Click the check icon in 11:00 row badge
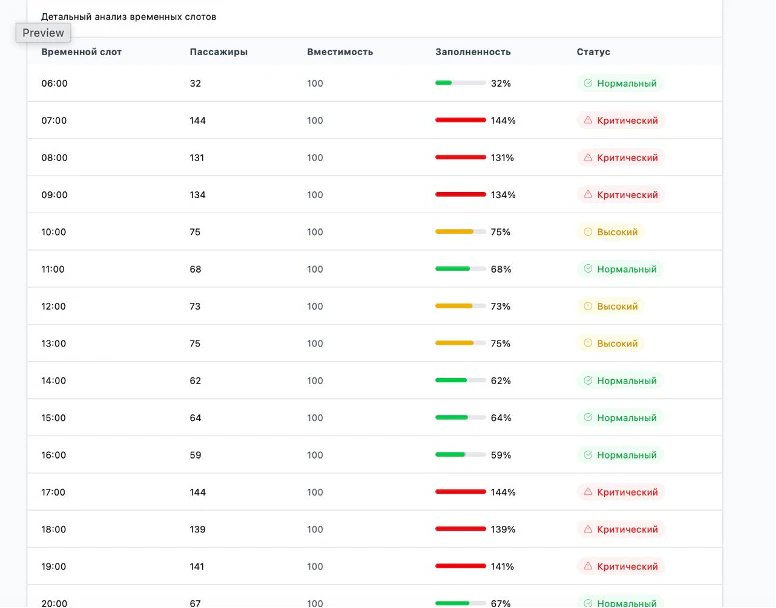 (x=587, y=269)
